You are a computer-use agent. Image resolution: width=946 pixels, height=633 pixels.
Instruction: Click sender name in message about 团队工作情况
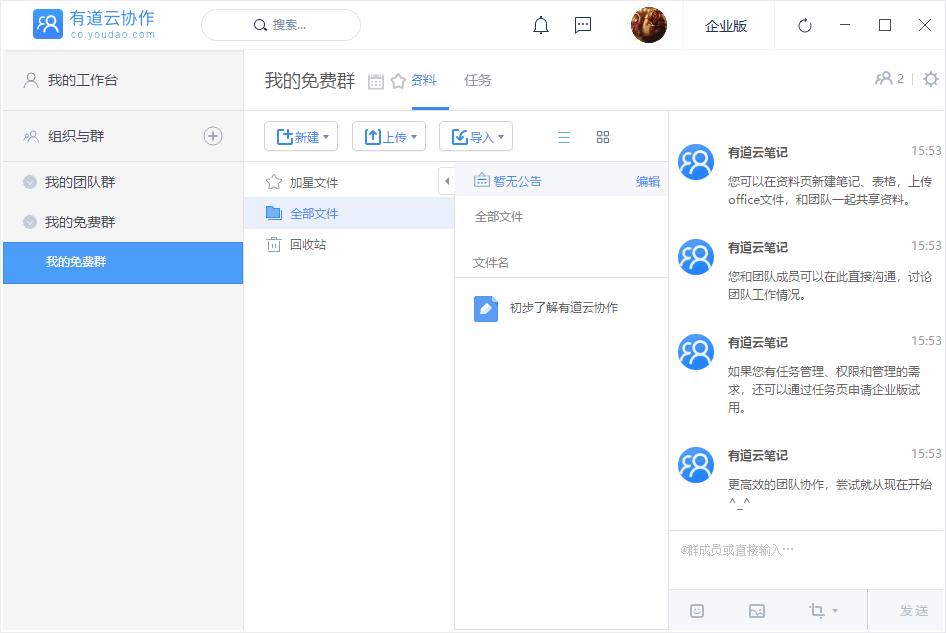coord(757,247)
